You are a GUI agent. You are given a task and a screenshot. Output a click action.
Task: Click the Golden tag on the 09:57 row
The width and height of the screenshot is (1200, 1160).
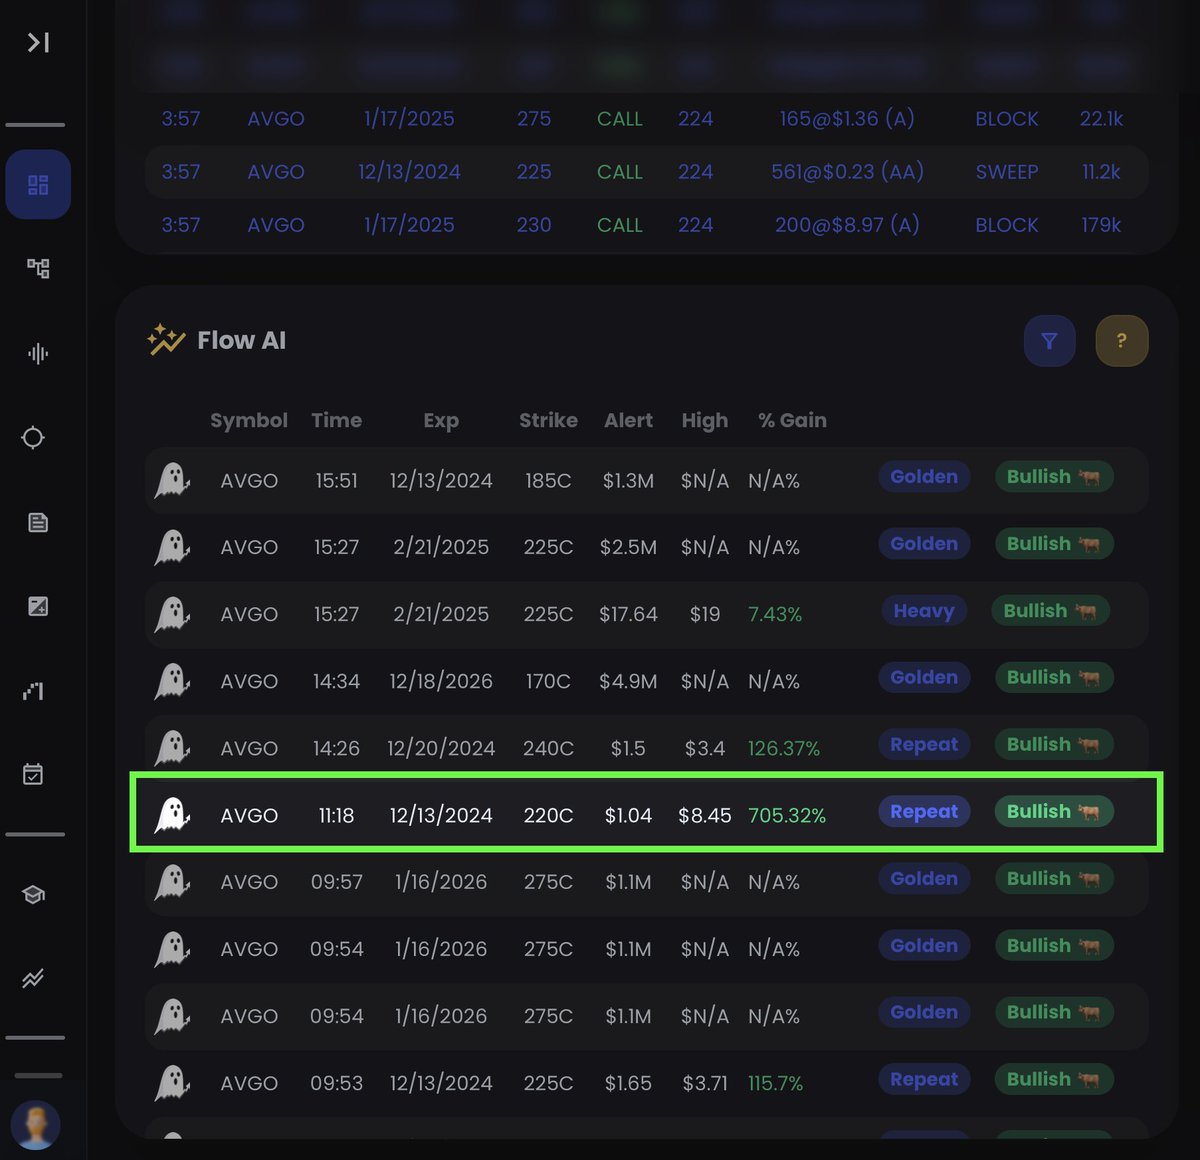coord(924,879)
